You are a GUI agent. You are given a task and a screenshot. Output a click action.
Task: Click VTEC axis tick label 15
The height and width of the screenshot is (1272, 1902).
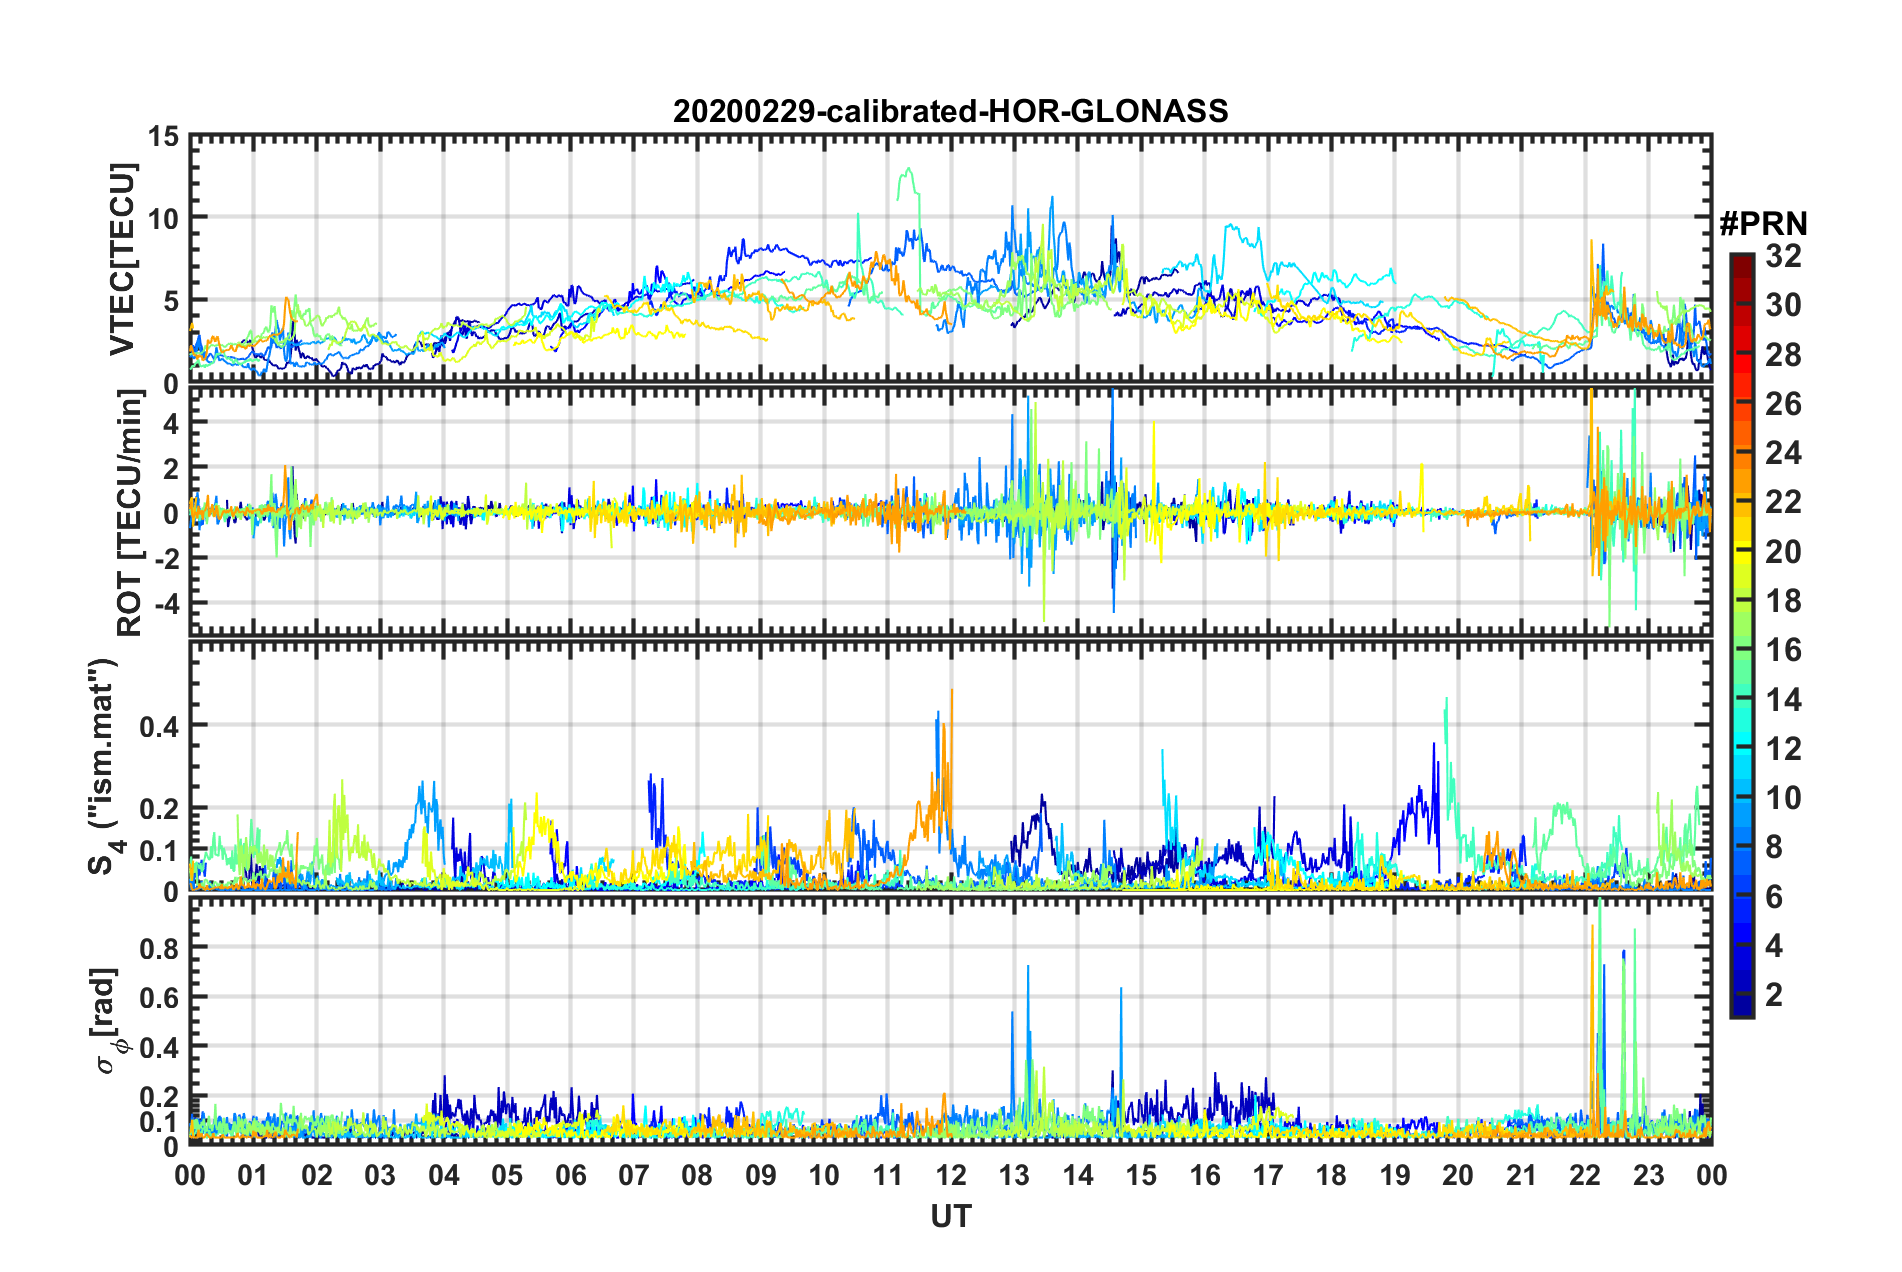click(164, 136)
